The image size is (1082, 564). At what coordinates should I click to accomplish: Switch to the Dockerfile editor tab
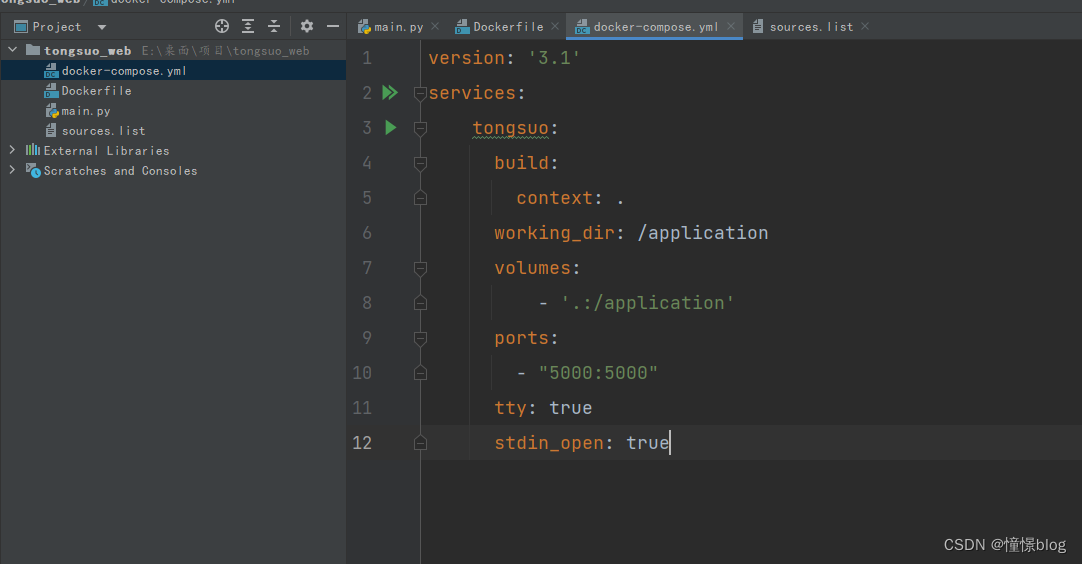point(508,27)
